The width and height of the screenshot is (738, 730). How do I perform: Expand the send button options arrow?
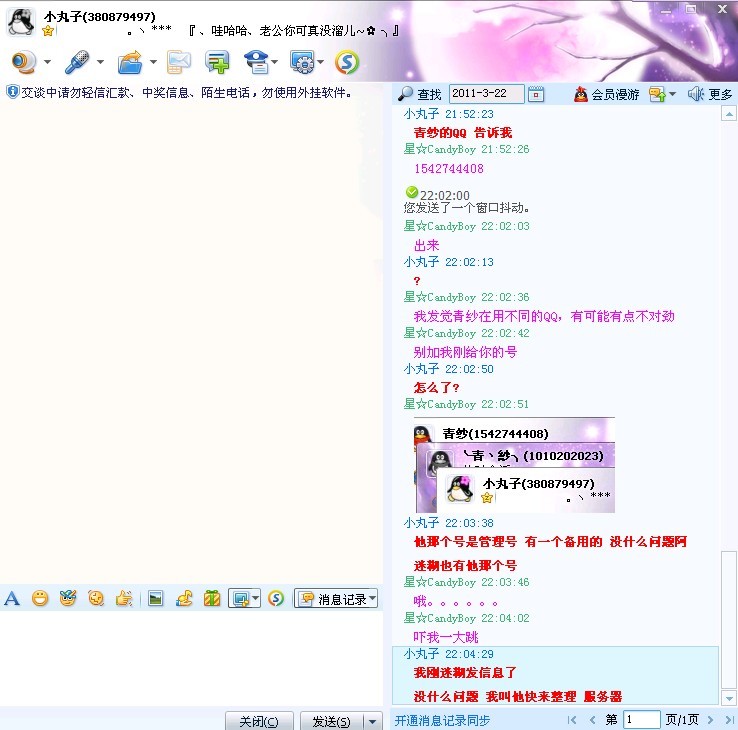373,721
